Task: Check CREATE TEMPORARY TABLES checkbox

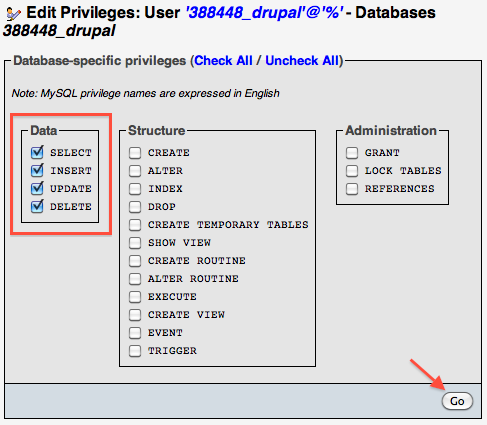Action: pos(135,225)
